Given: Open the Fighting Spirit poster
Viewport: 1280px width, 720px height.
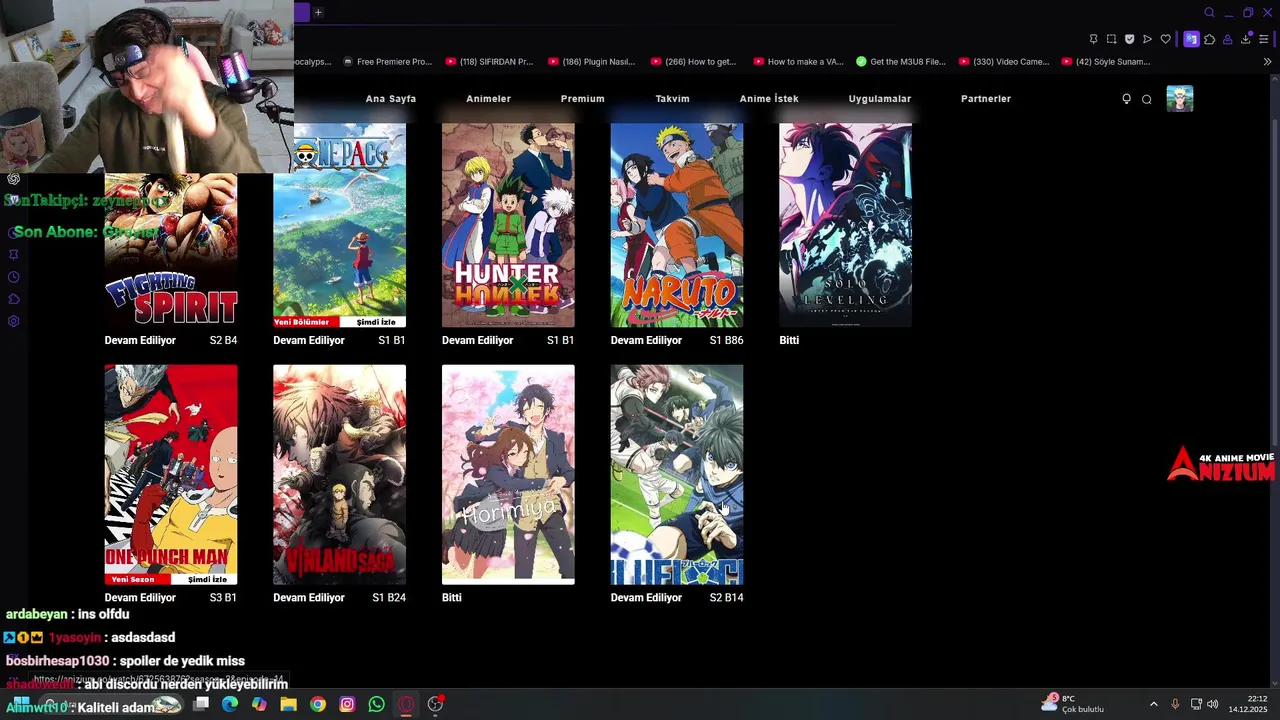Looking at the screenshot, I should [x=171, y=250].
